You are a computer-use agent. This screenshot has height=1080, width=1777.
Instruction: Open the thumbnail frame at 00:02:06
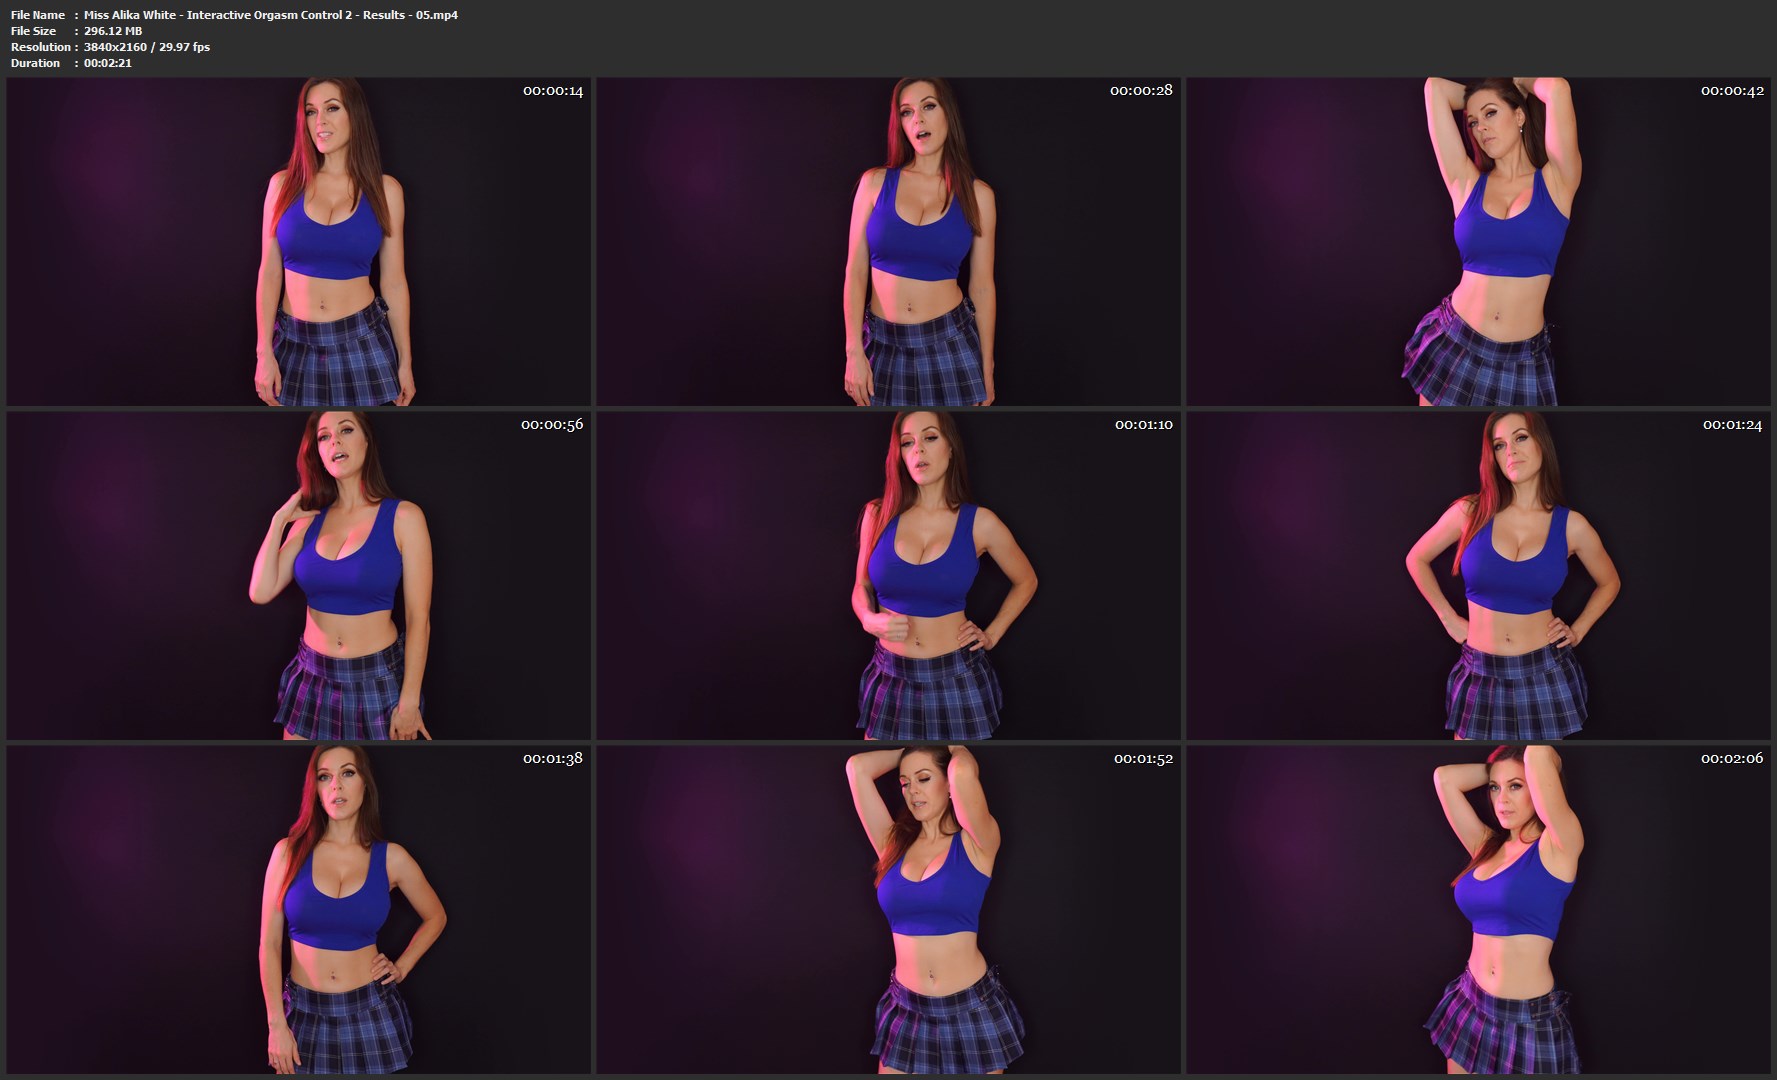pos(1478,909)
